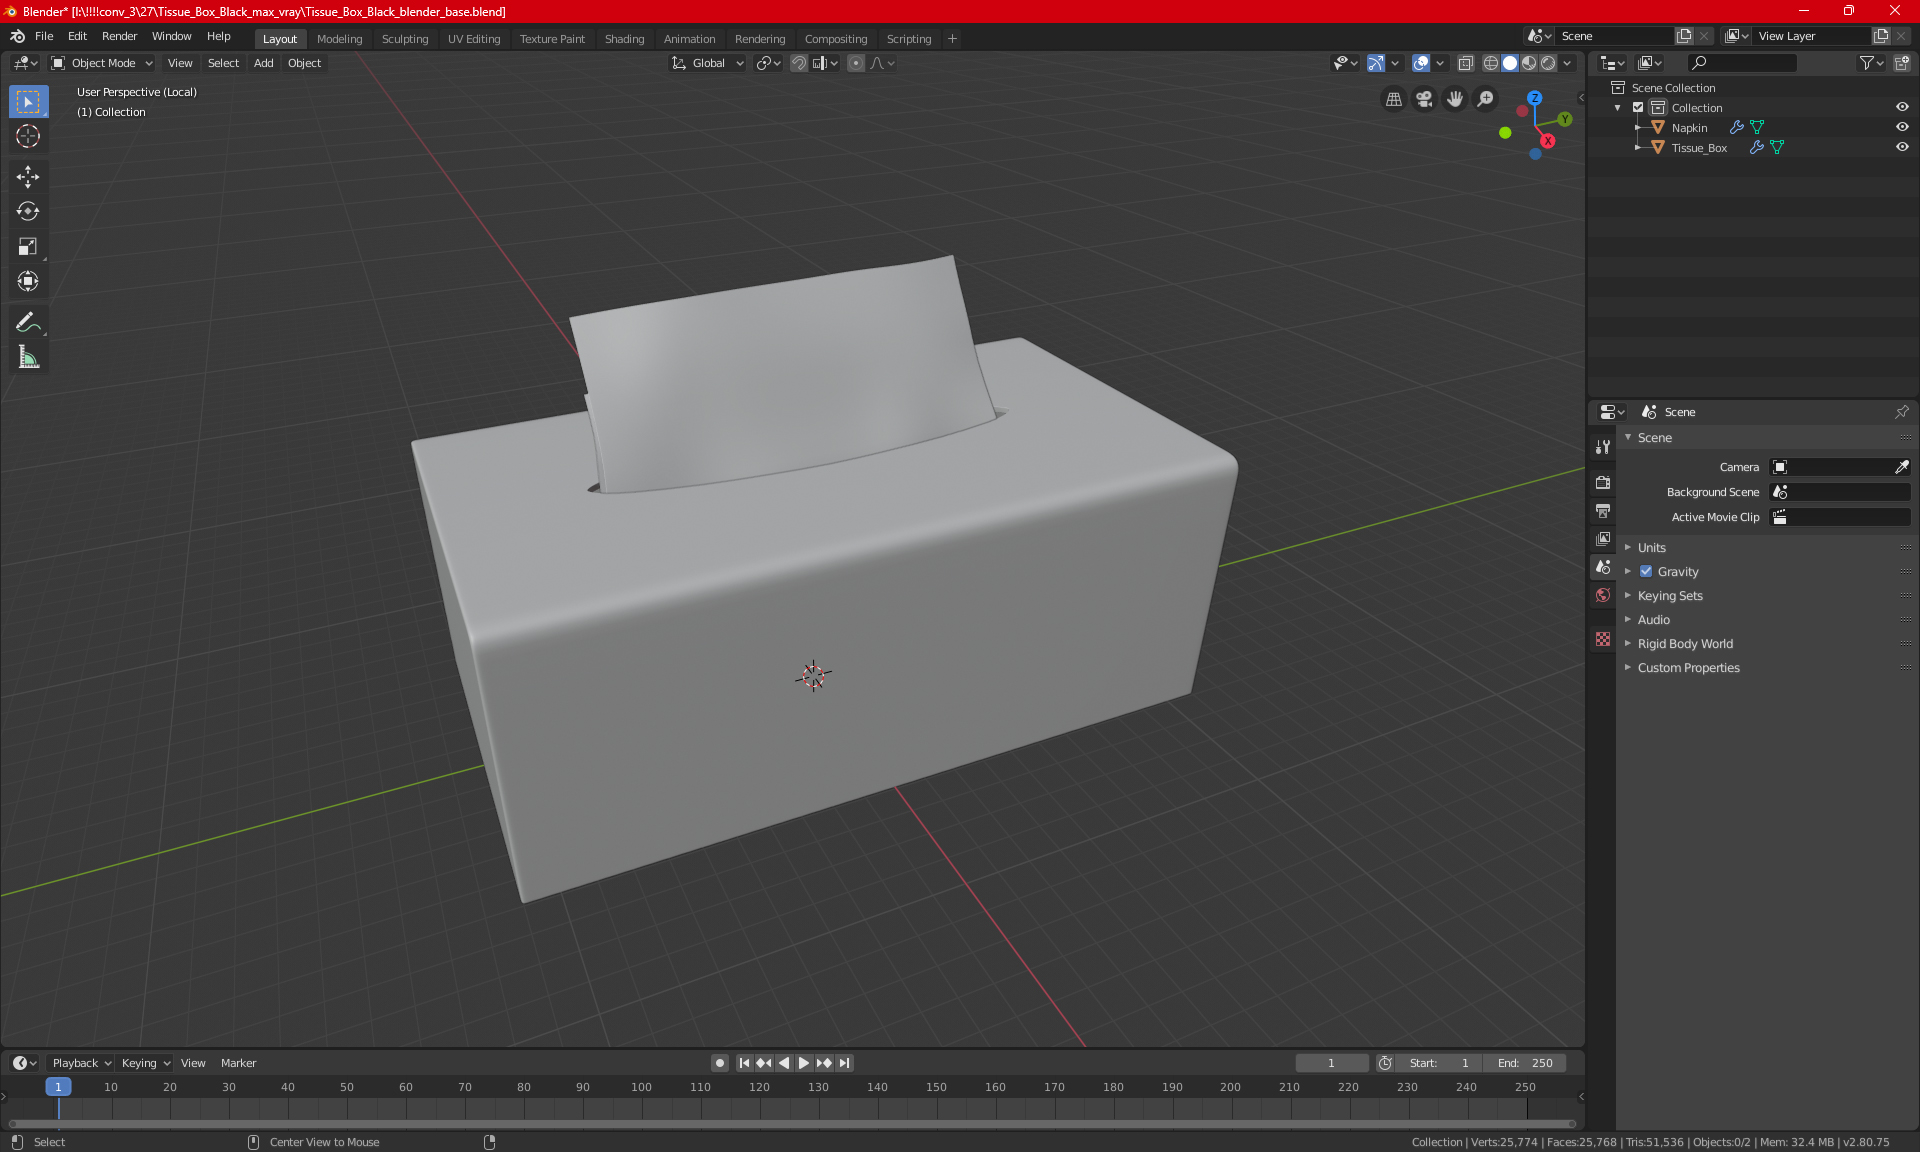Jump to next keyframe
The height and width of the screenshot is (1152, 1920).
tap(824, 1063)
